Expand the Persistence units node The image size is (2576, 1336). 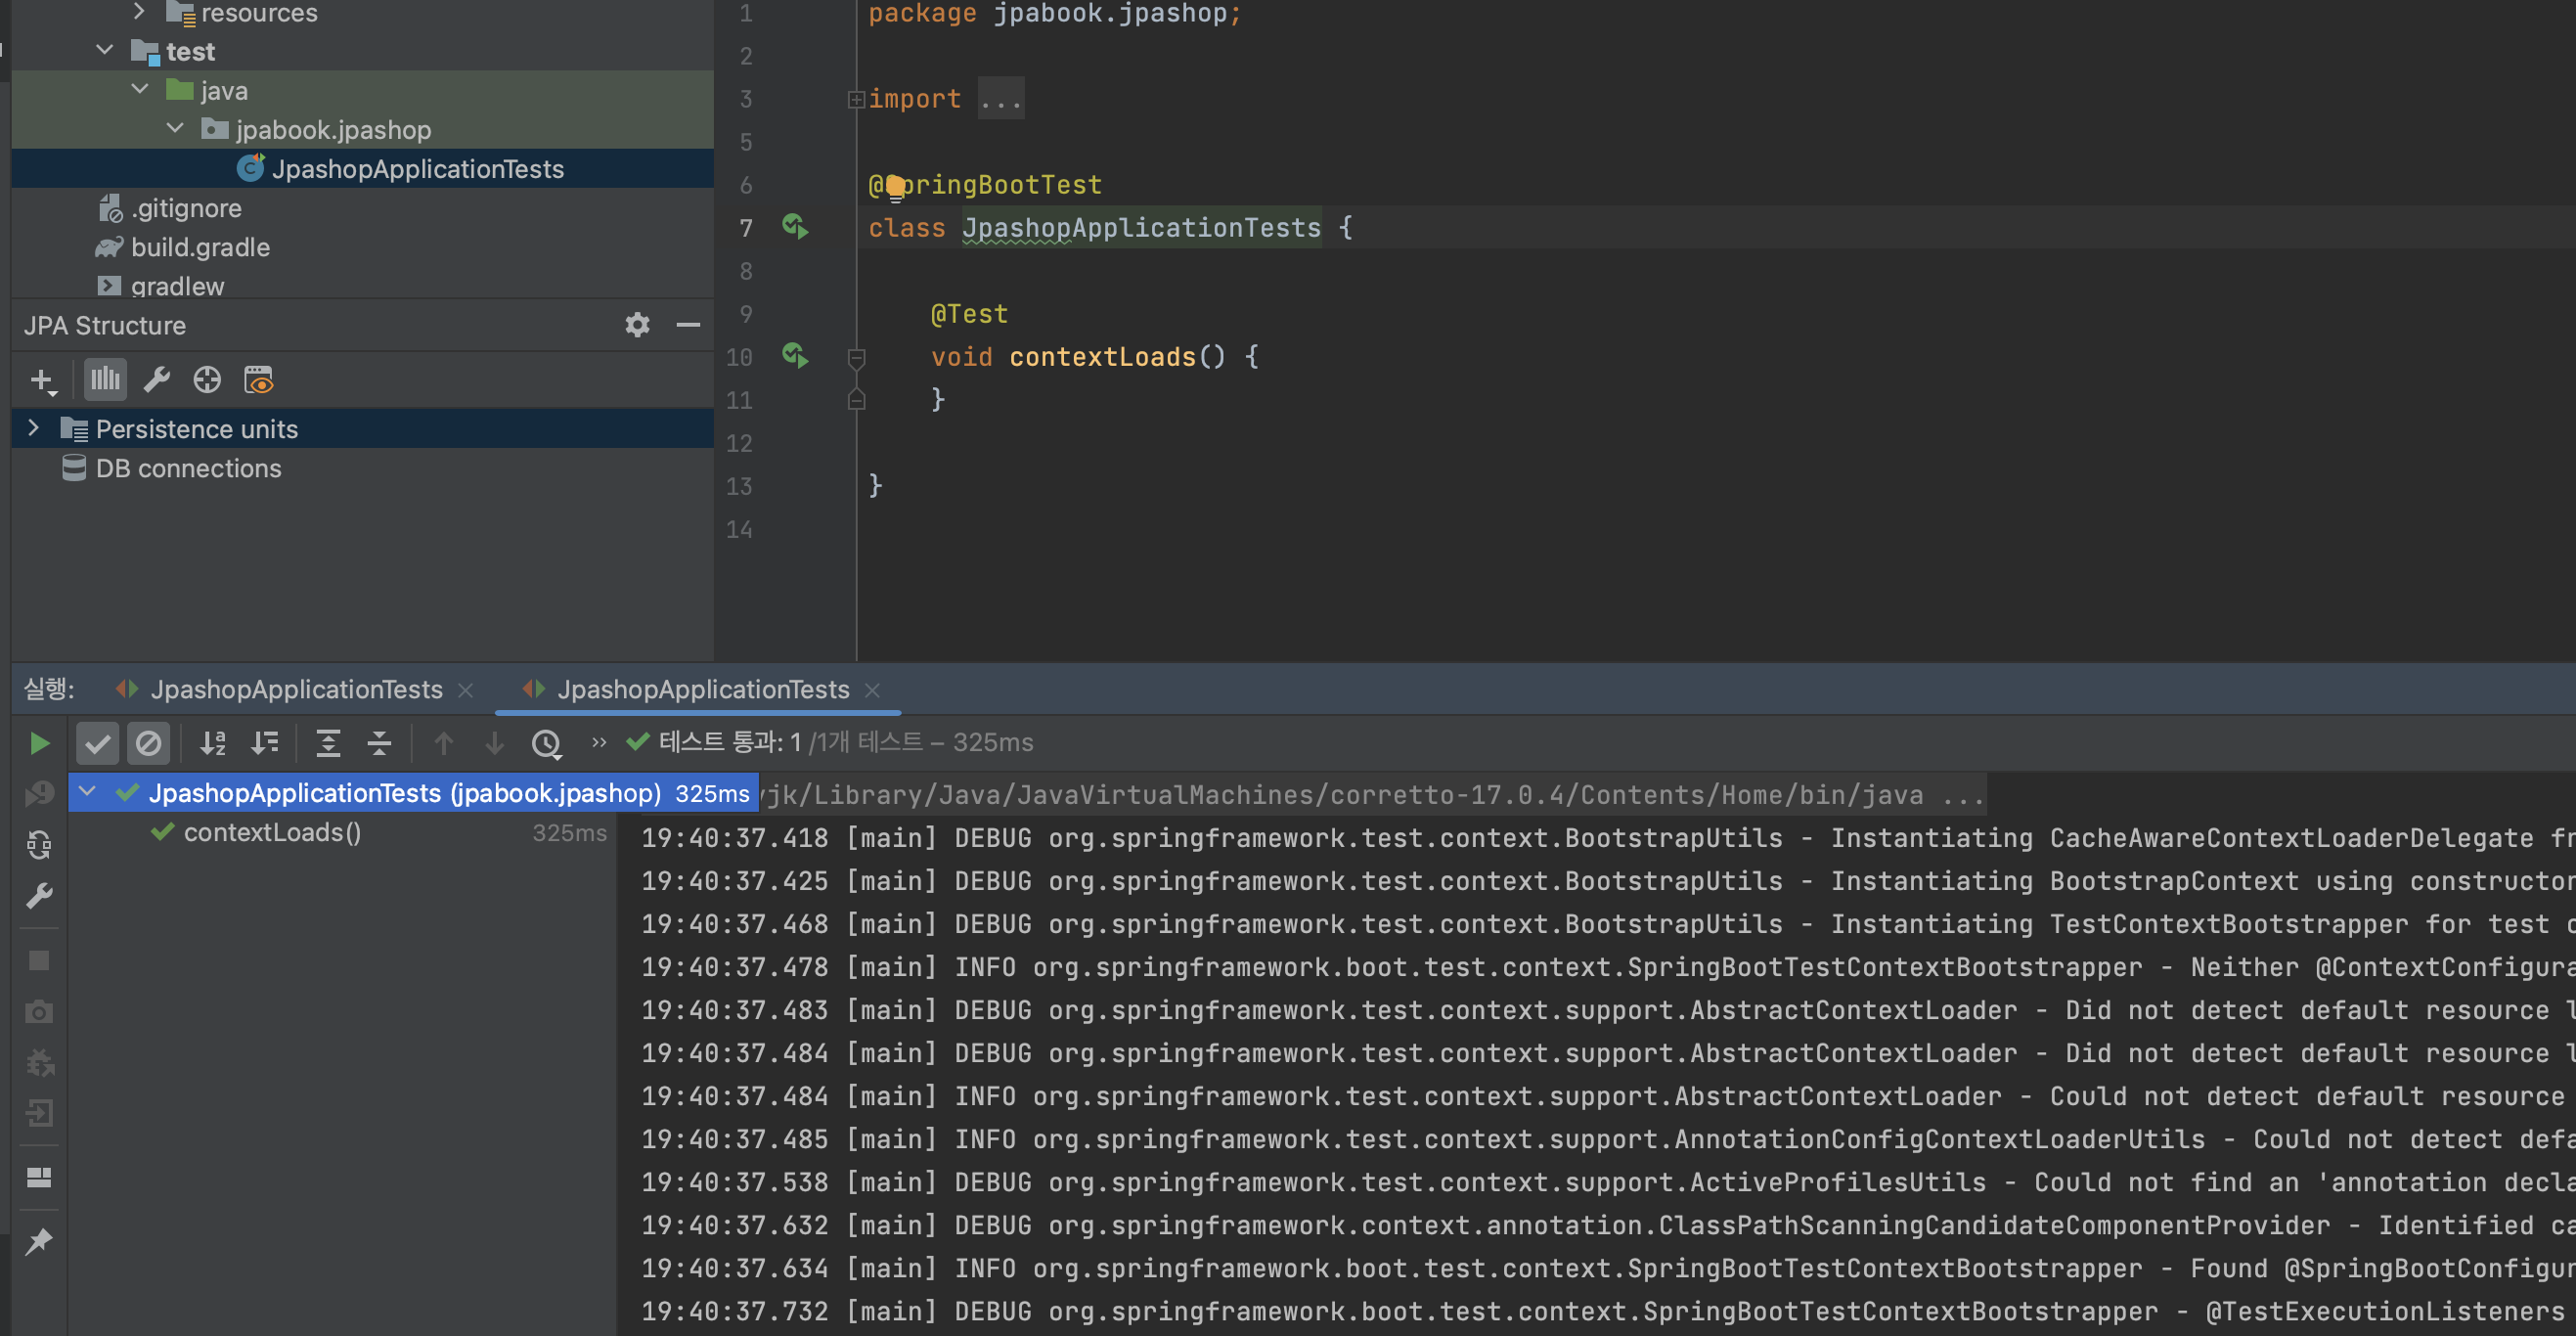(34, 429)
